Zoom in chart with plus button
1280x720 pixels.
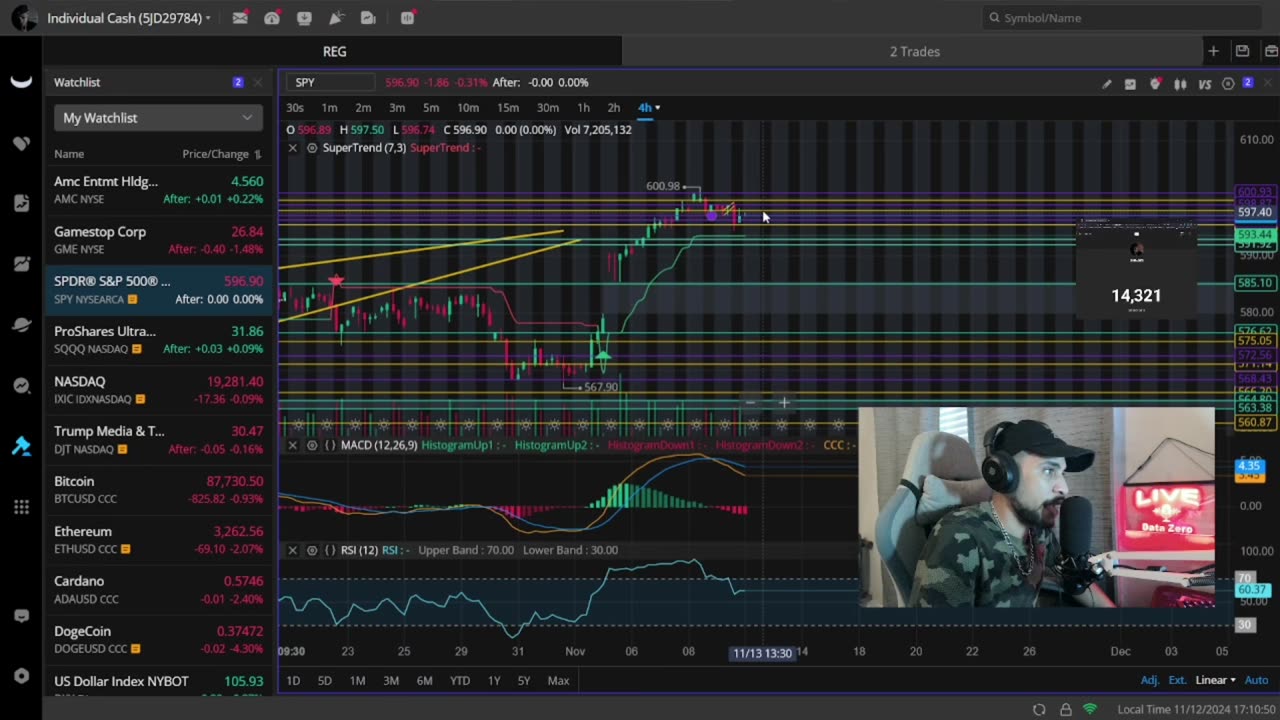tap(784, 403)
